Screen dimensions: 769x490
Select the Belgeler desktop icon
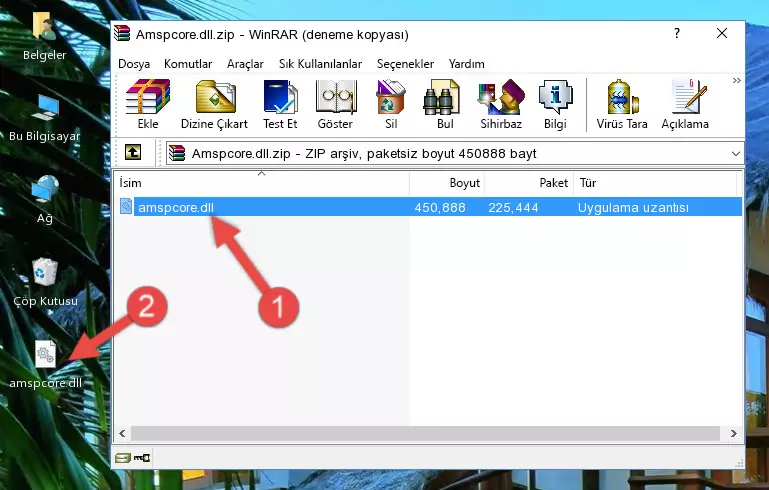click(45, 36)
